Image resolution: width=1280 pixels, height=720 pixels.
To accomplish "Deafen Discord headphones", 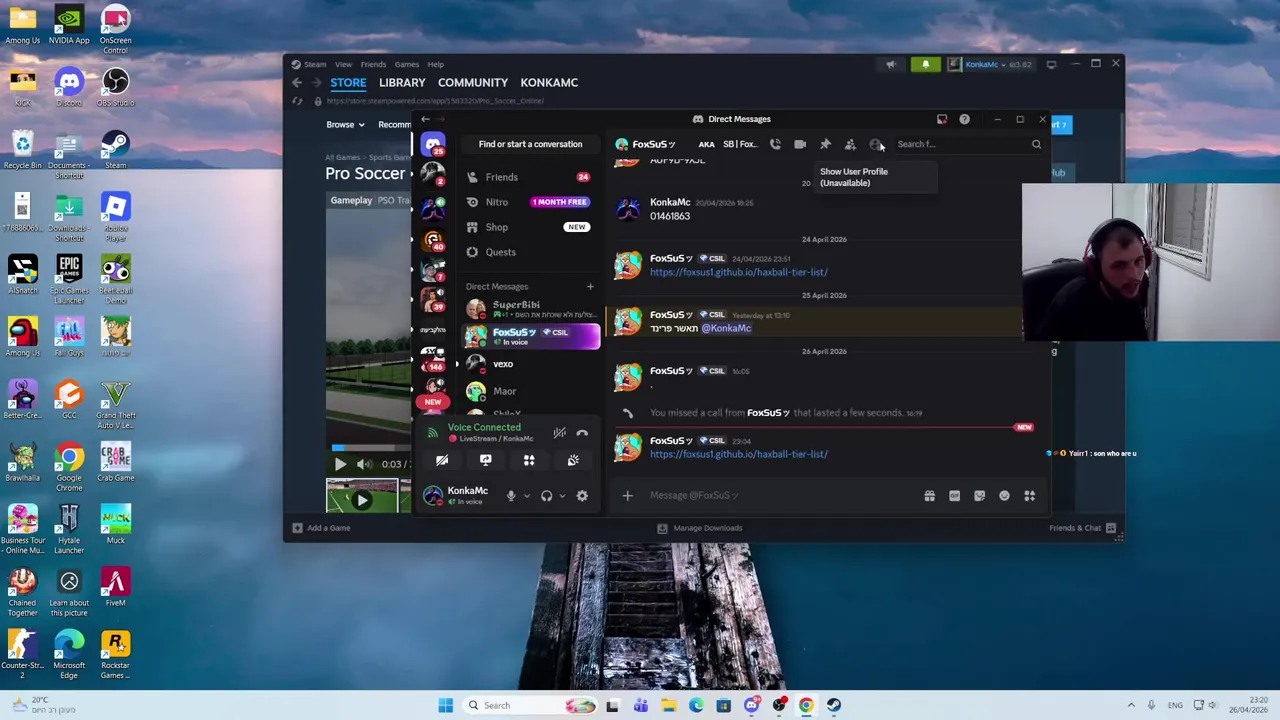I will [x=546, y=496].
